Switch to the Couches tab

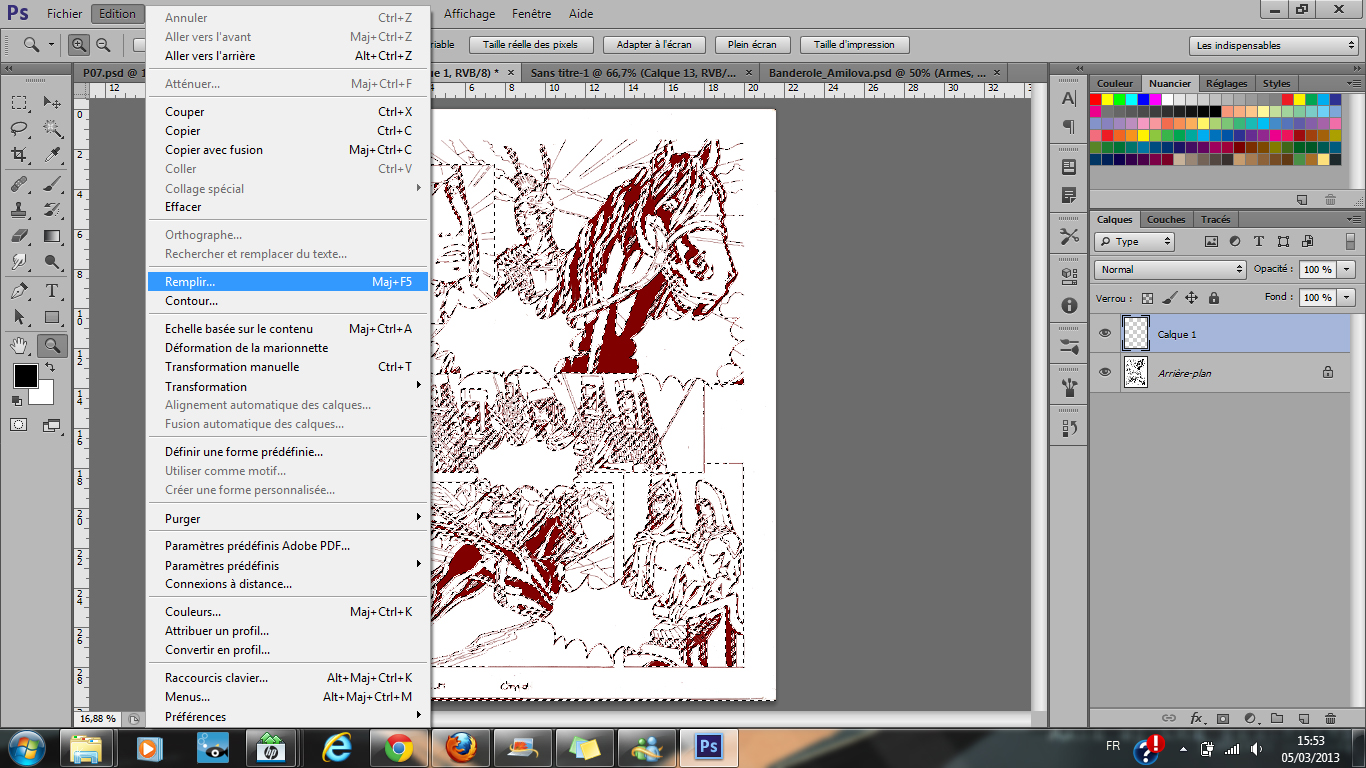[x=1166, y=220]
